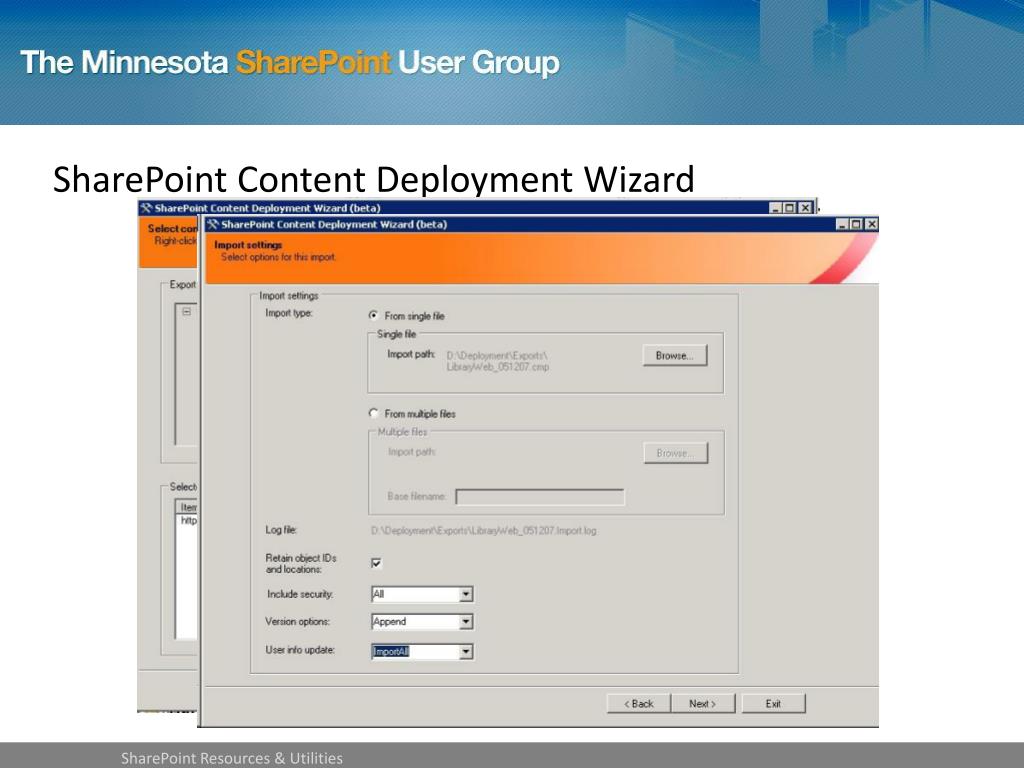Click the 'Next >' button
The height and width of the screenshot is (768, 1024).
[703, 703]
